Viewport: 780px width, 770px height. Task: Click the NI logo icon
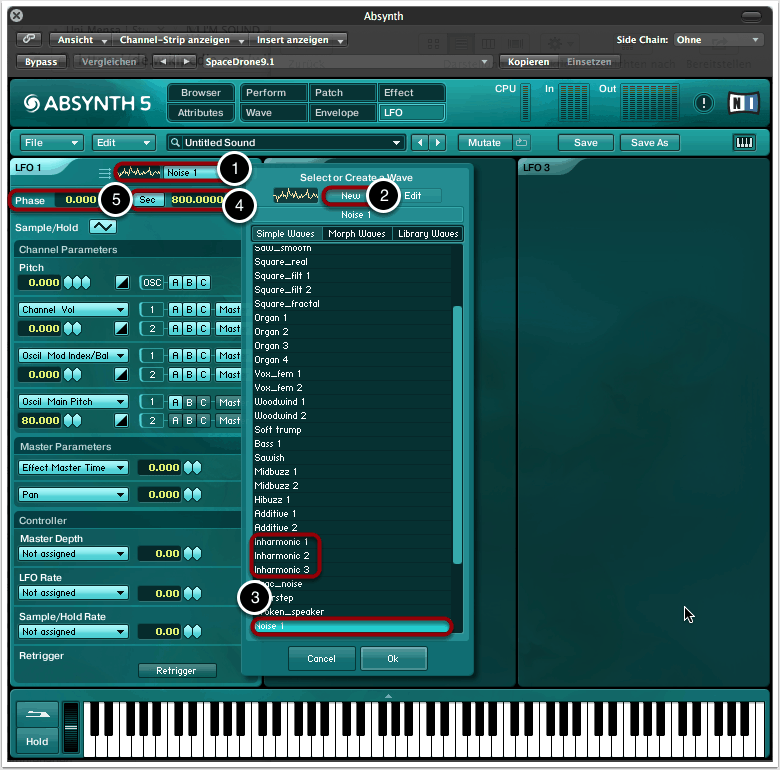(x=743, y=103)
